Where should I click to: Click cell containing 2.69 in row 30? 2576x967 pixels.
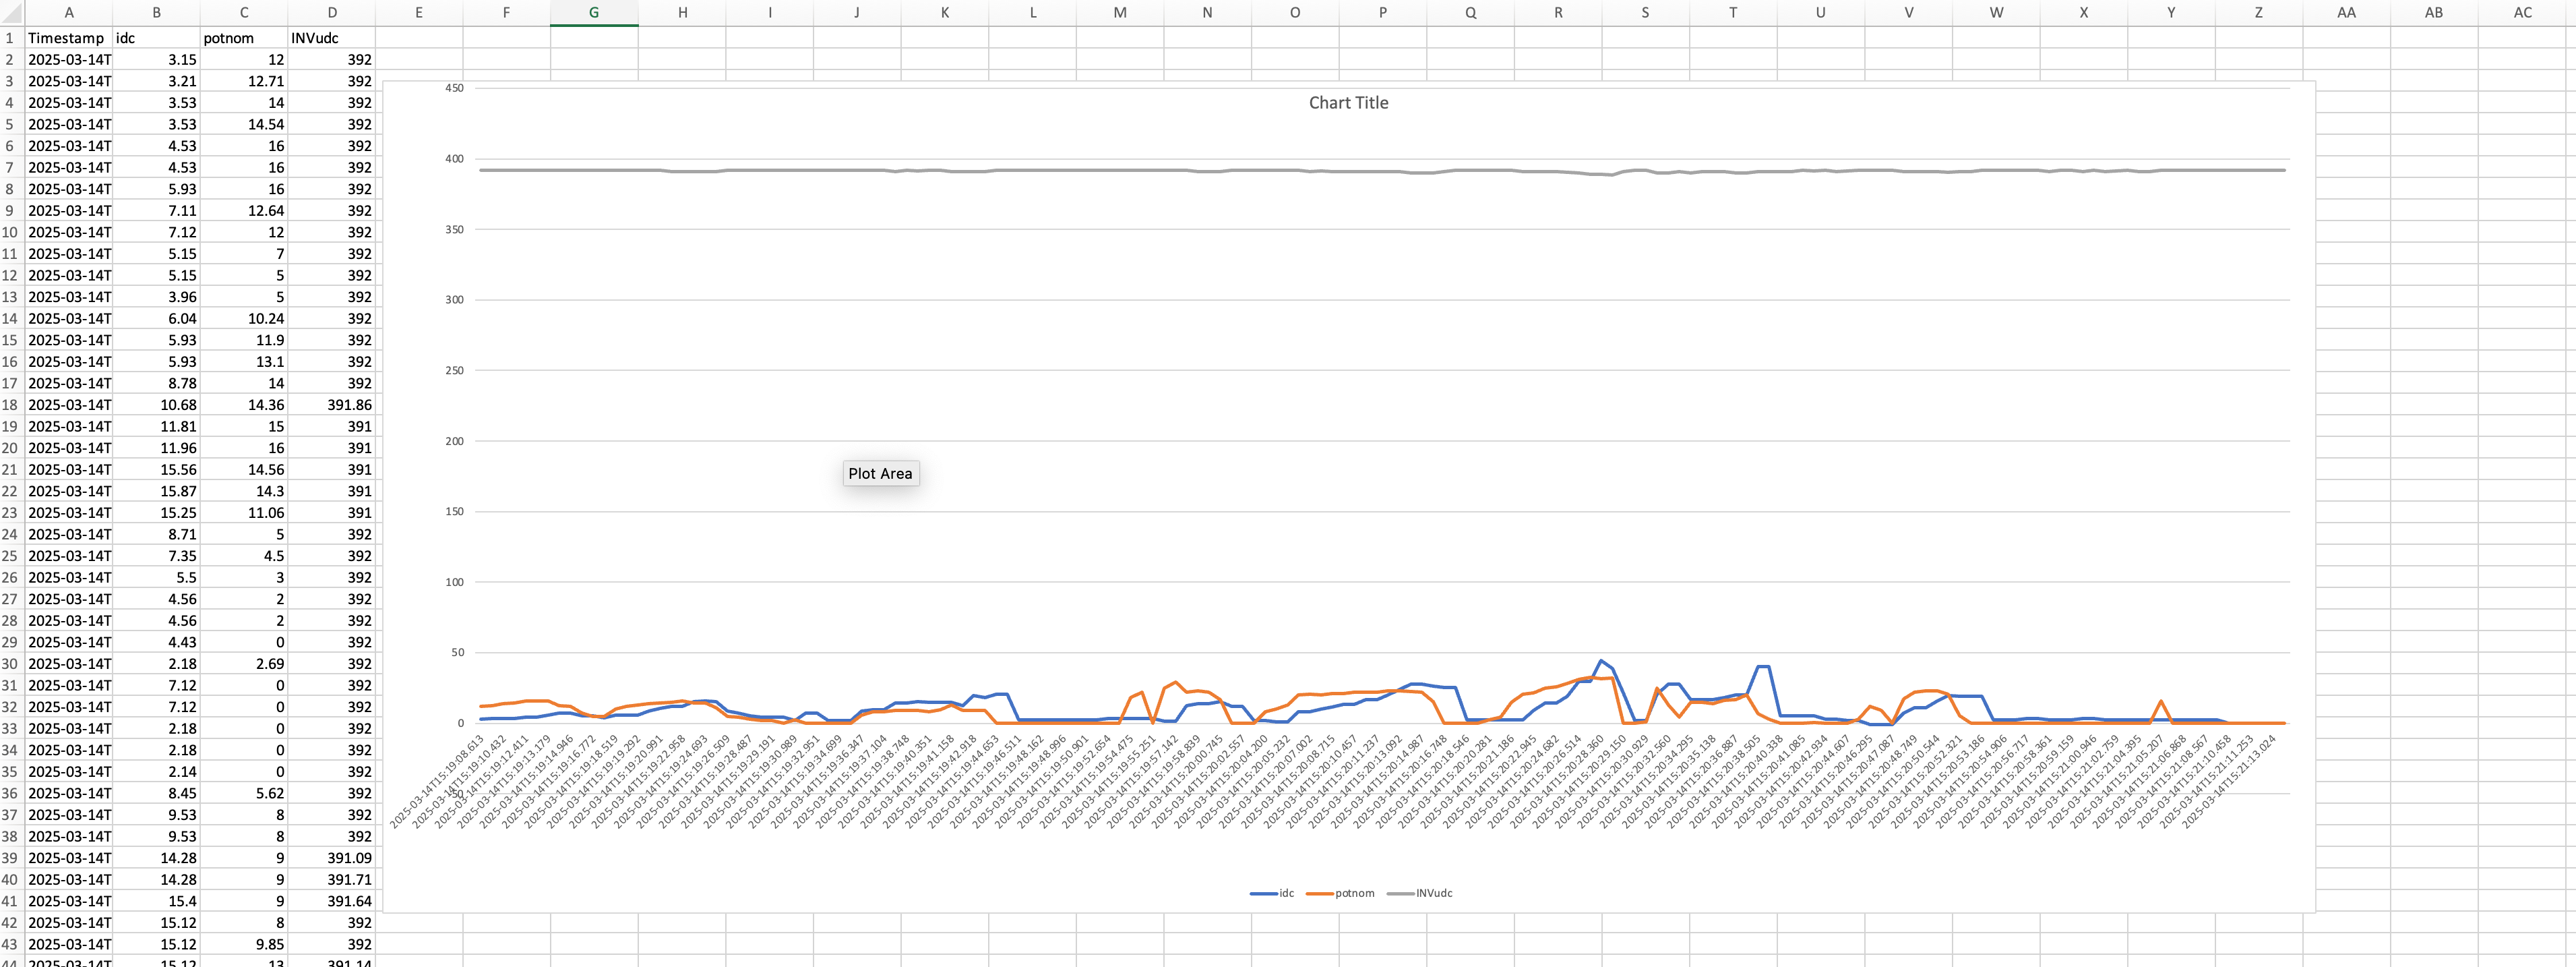(243, 664)
